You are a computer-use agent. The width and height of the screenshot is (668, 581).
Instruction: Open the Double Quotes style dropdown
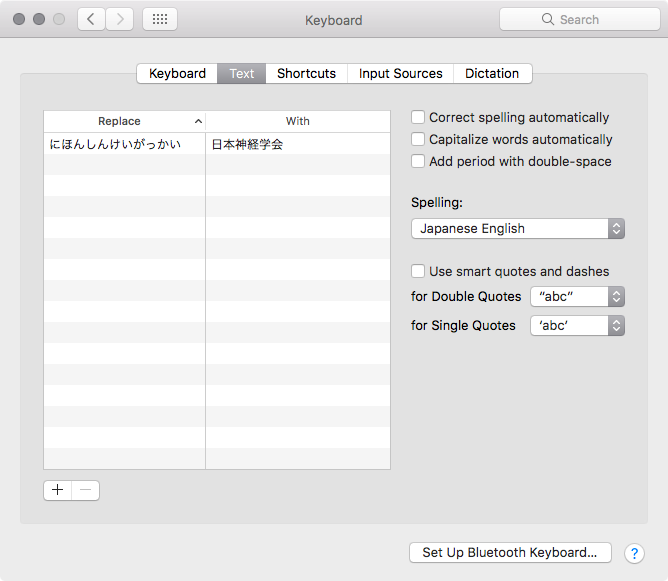pos(577,296)
